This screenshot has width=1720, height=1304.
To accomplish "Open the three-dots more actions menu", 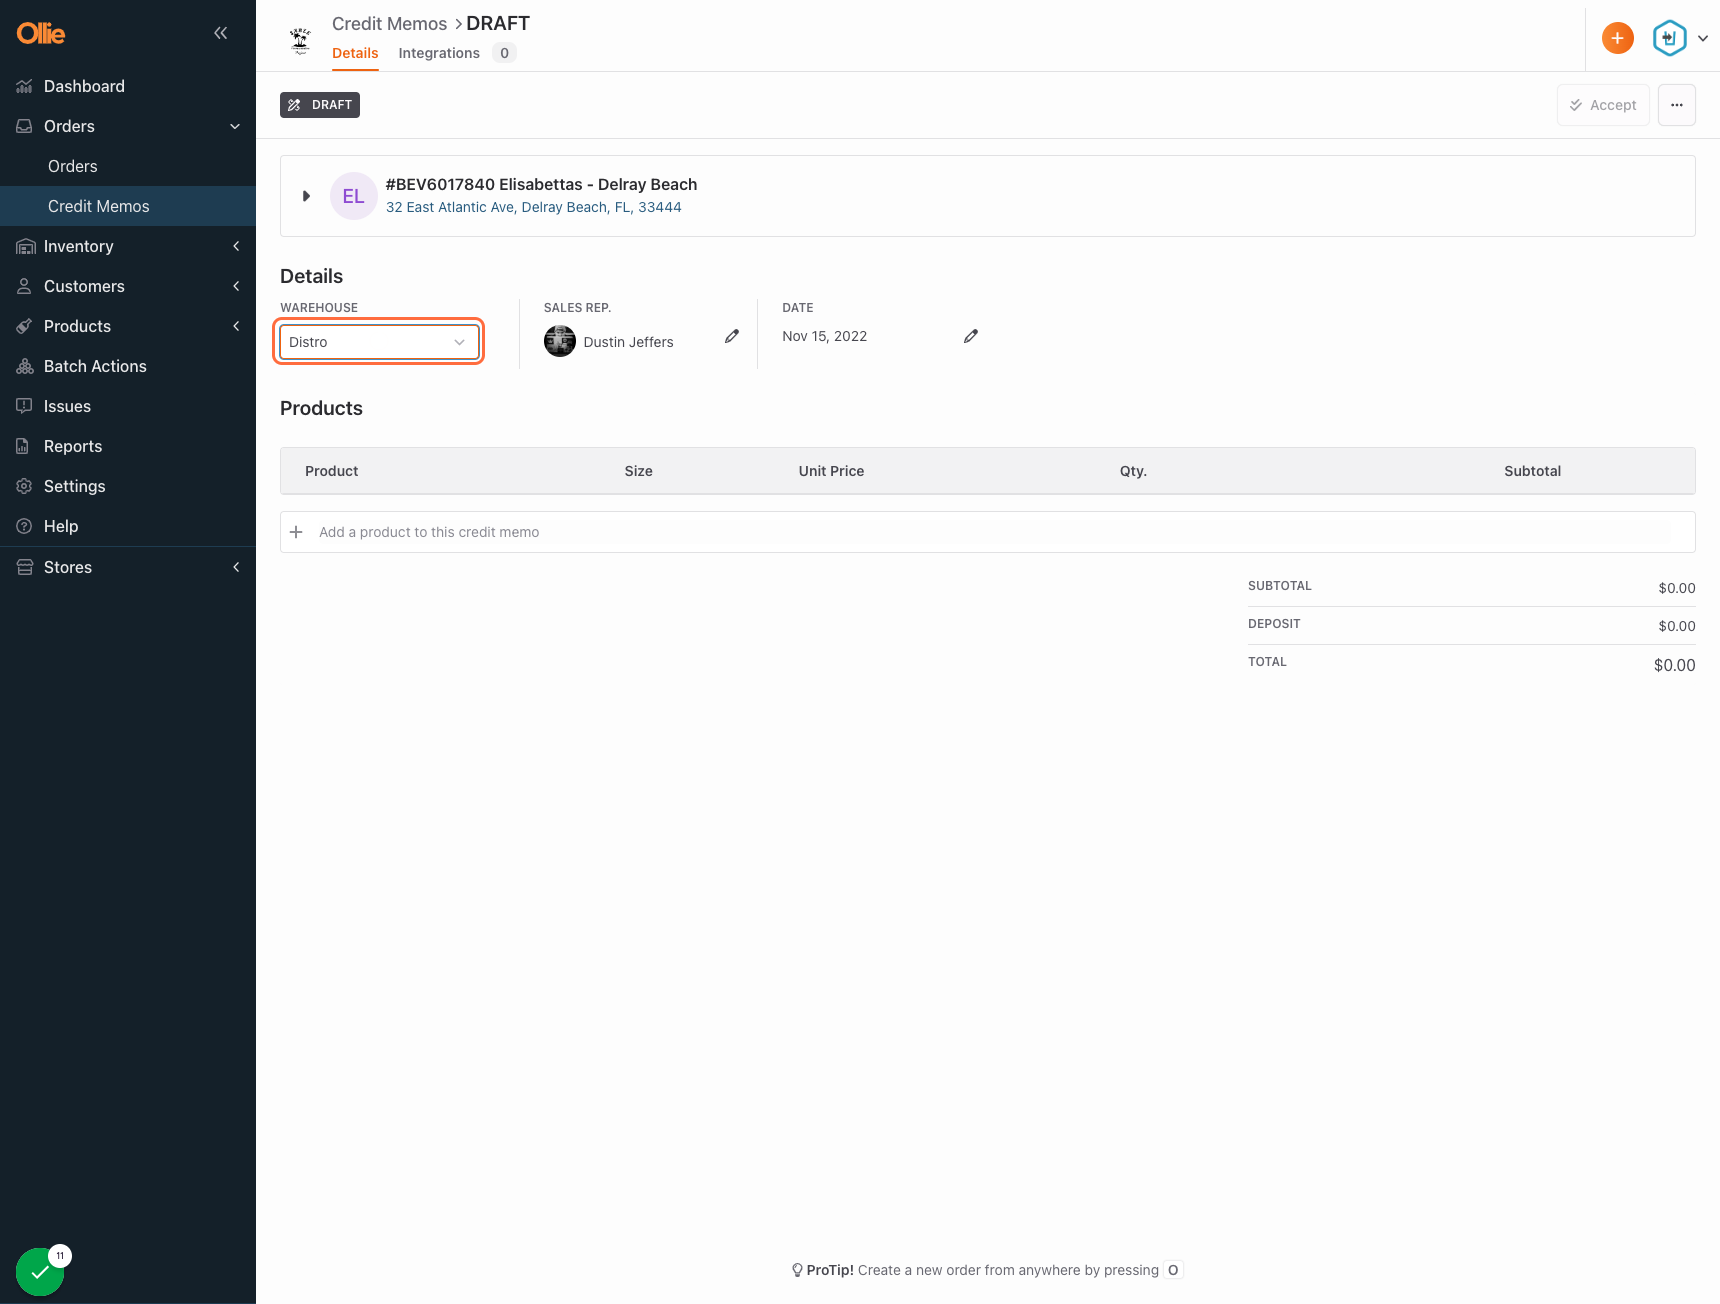I will (1677, 105).
